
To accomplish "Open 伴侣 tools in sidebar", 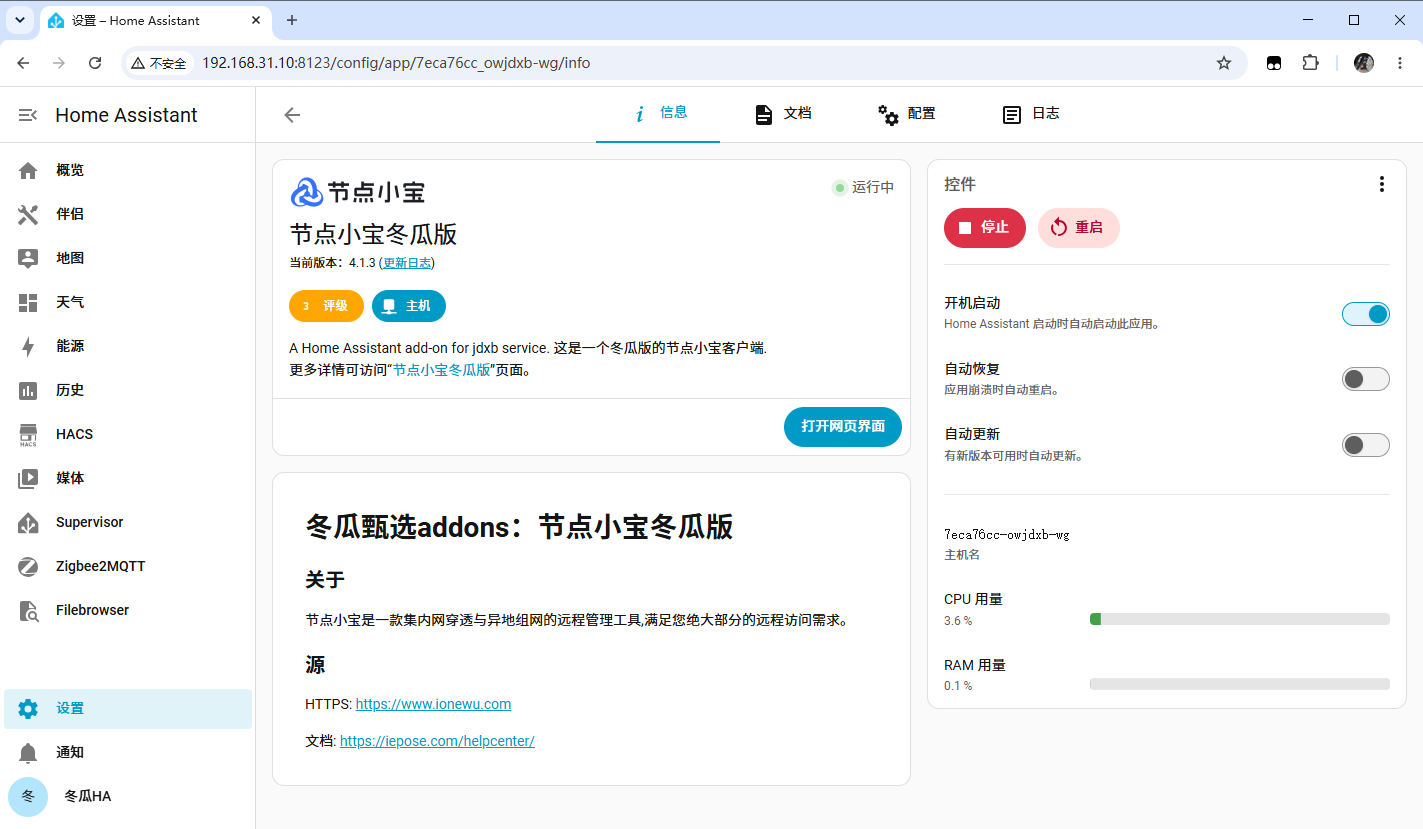I will coord(128,214).
